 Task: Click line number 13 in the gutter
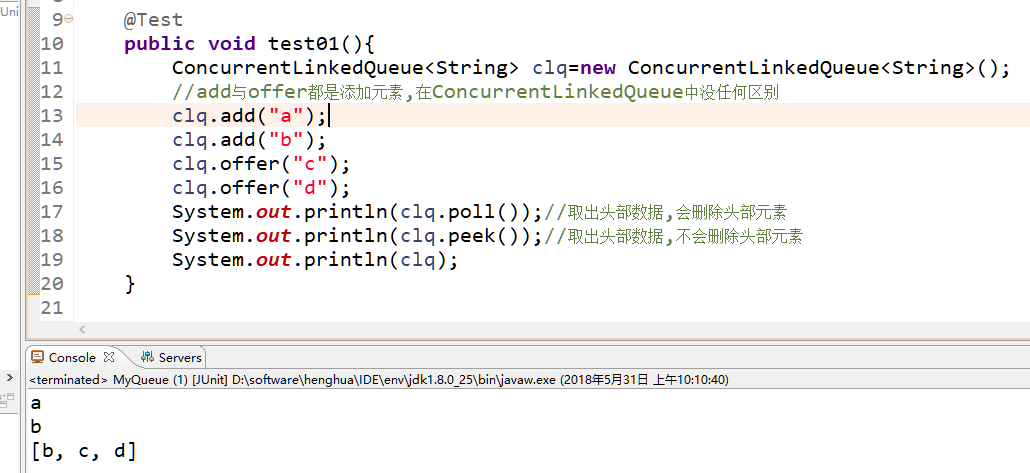[x=51, y=115]
